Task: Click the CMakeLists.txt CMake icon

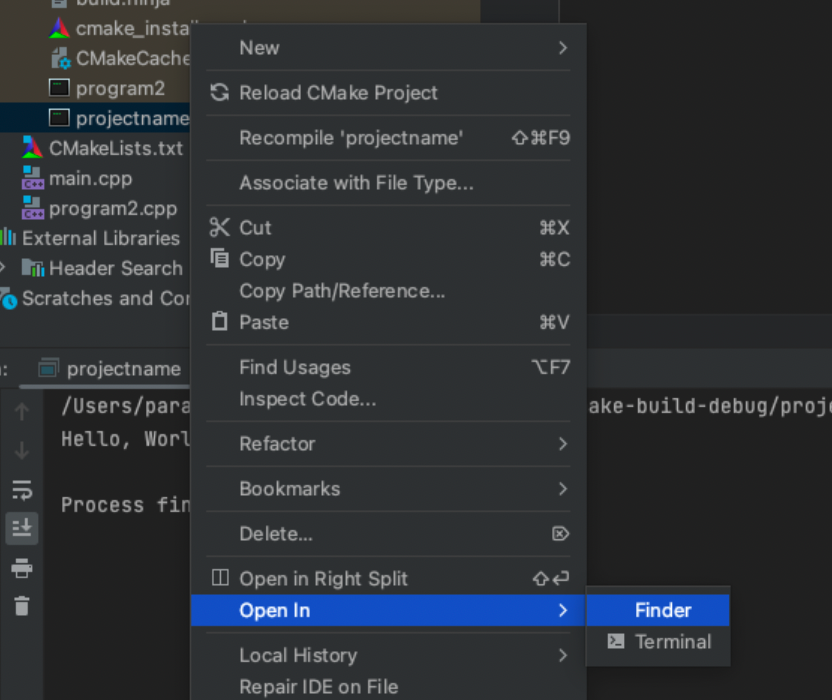Action: 32,148
